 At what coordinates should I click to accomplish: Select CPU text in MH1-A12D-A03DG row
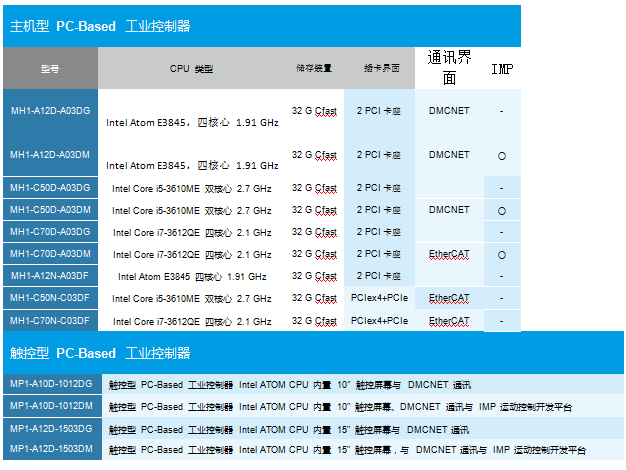click(192, 123)
